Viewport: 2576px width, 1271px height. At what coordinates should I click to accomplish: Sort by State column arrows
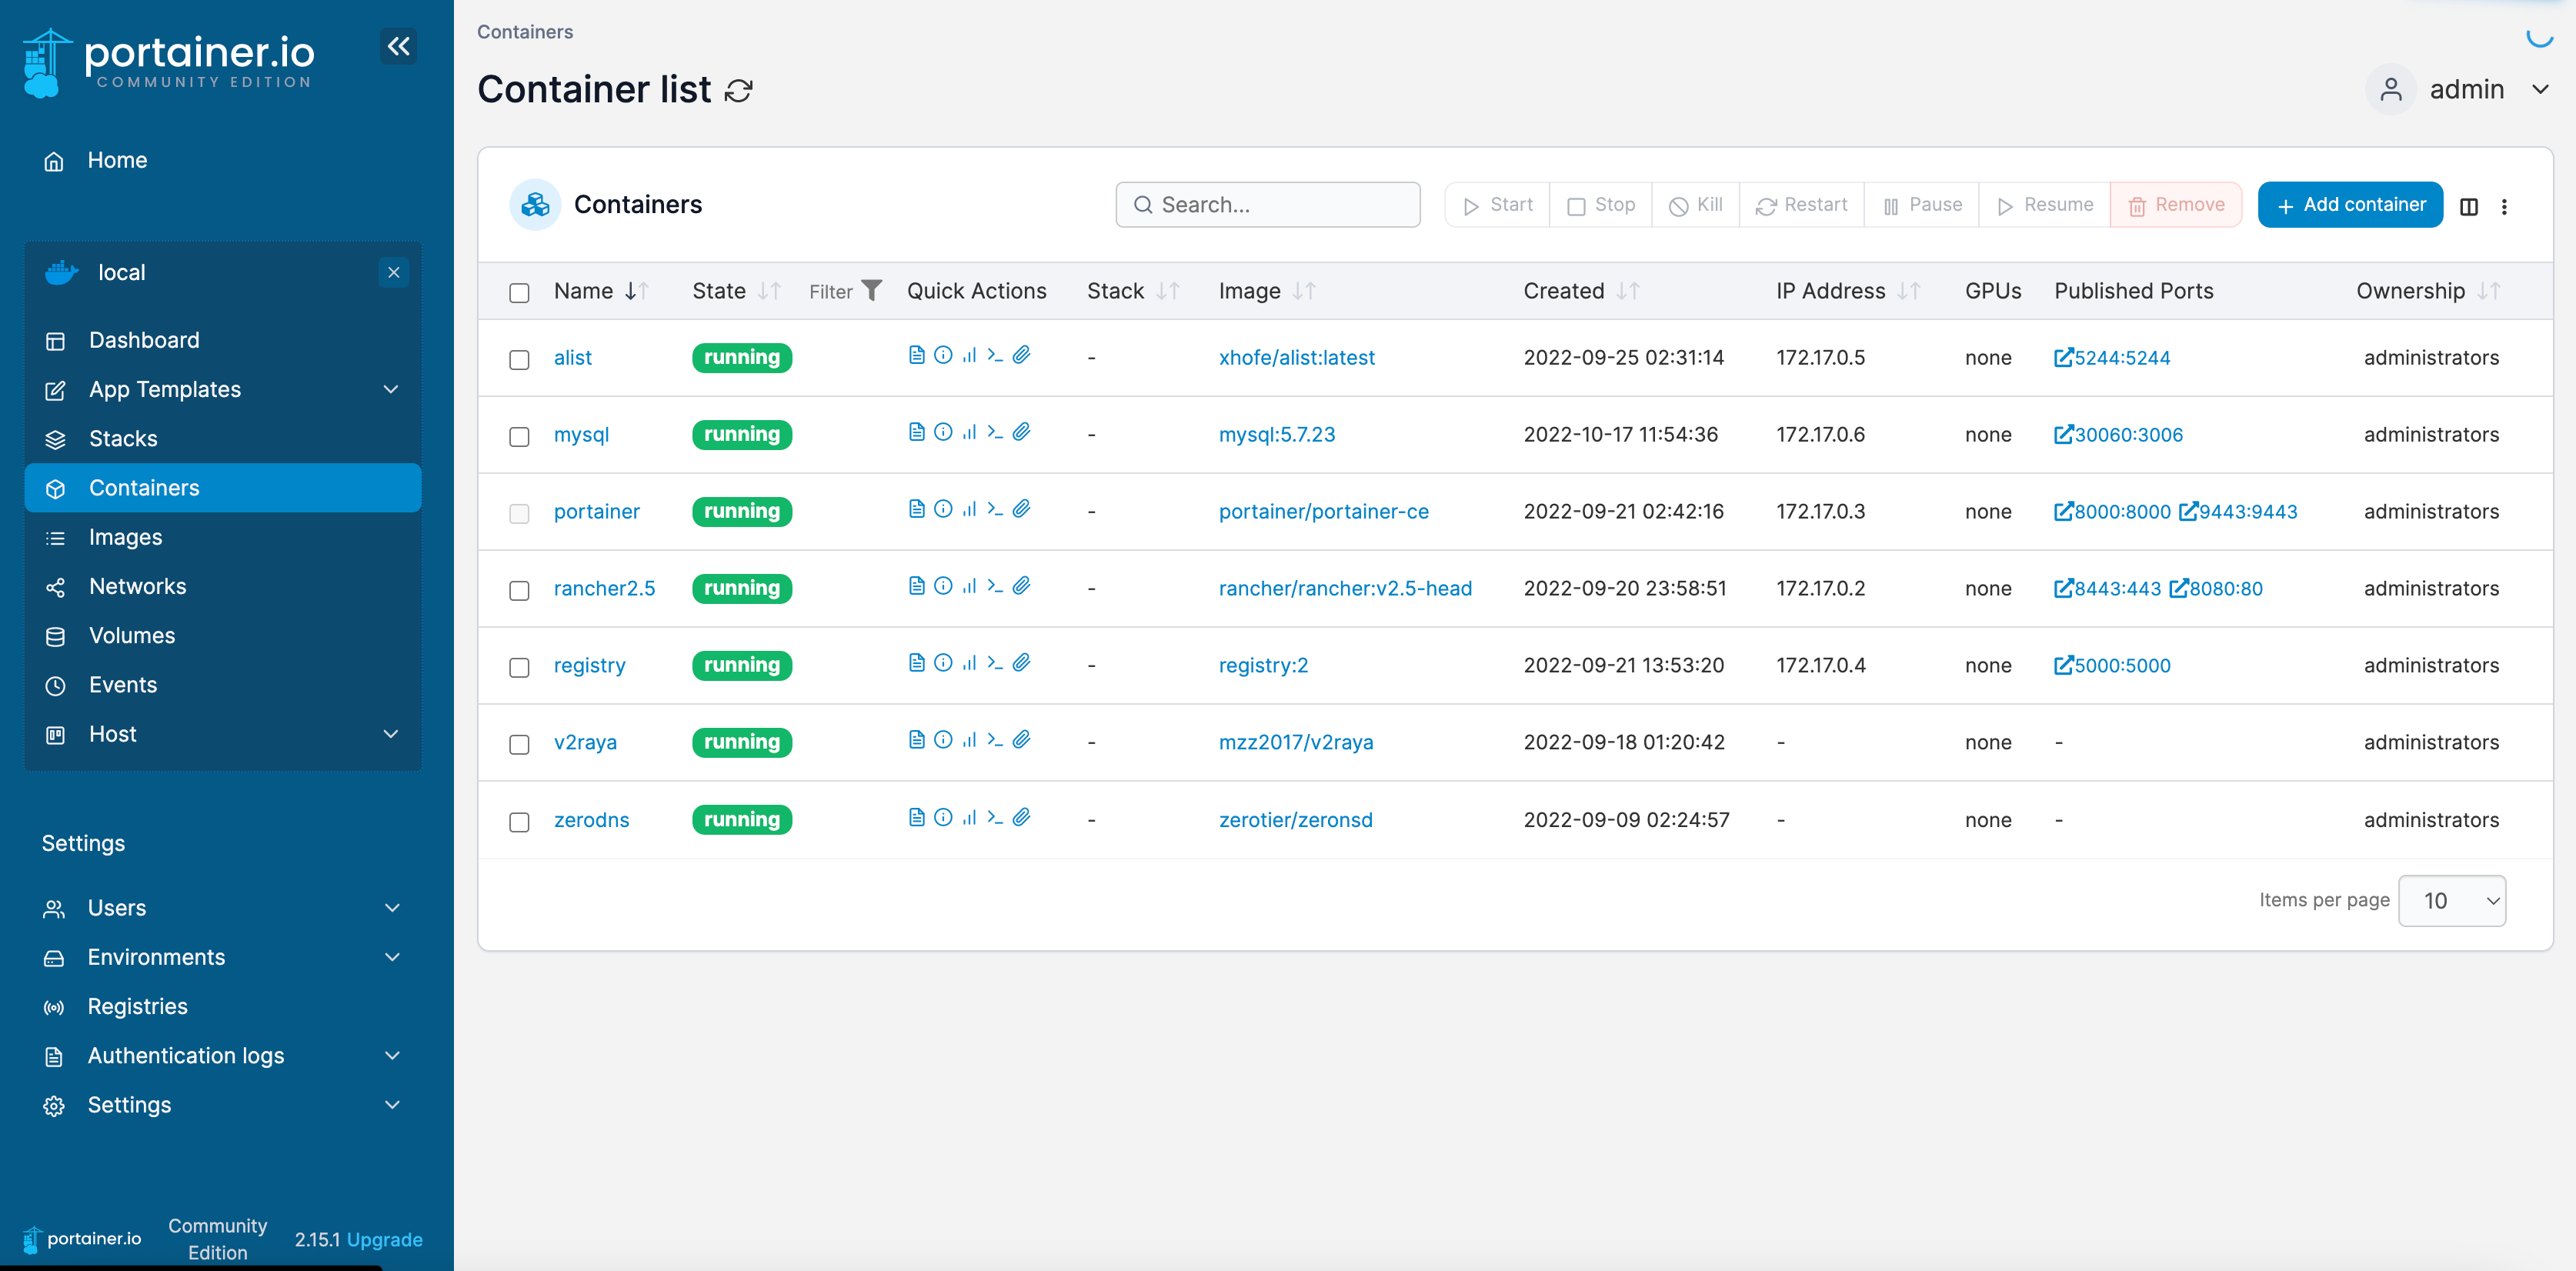point(768,291)
